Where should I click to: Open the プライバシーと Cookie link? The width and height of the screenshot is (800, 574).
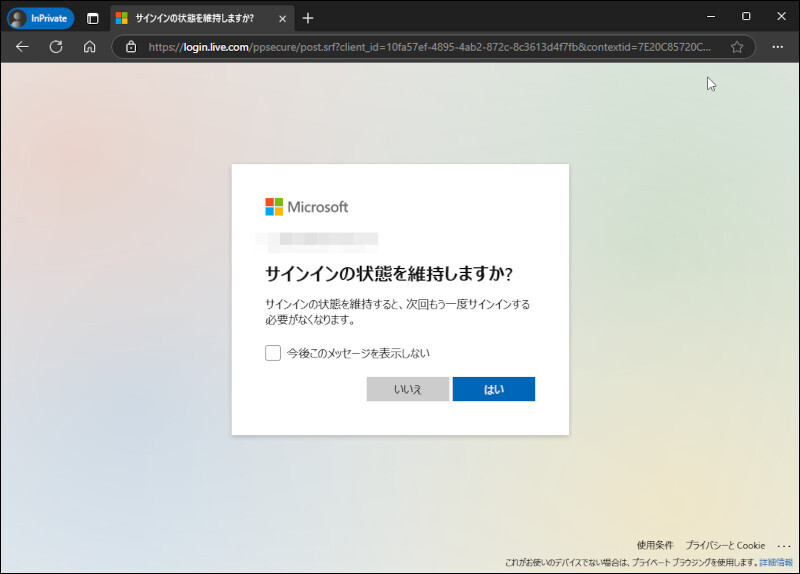tap(725, 545)
